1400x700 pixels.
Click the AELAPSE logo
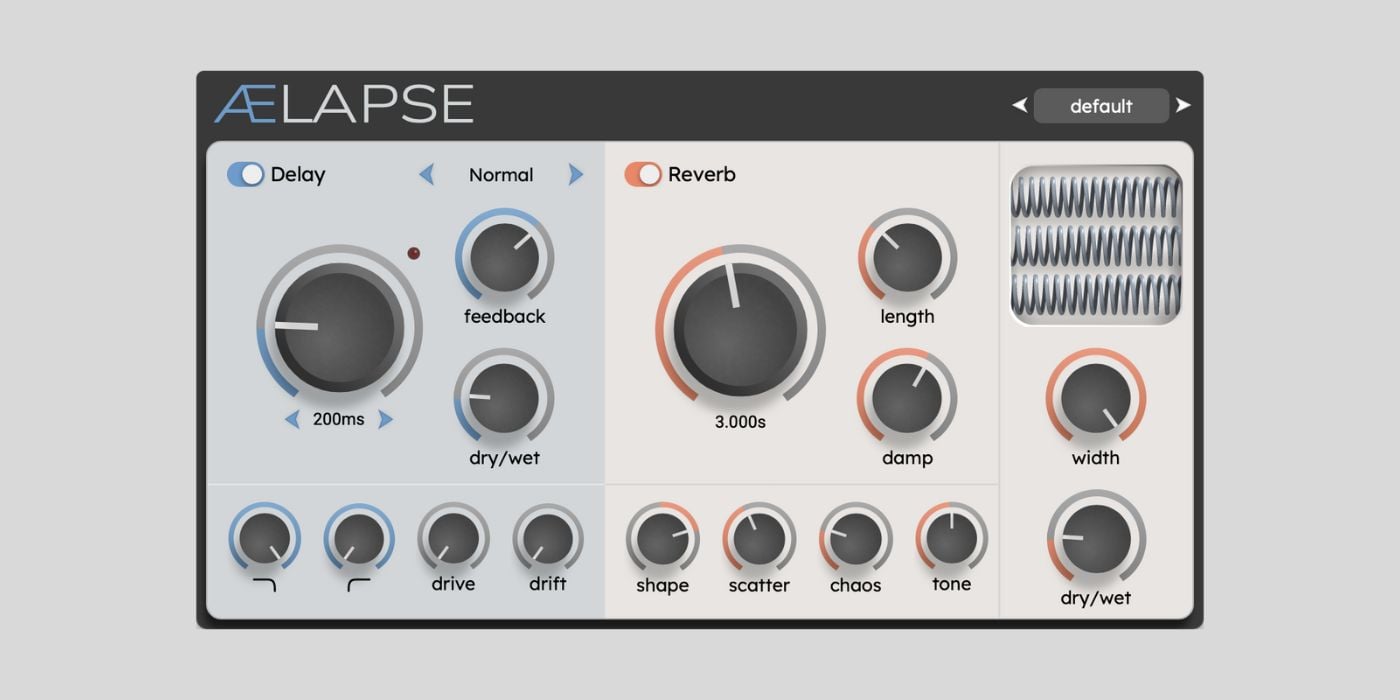tap(344, 105)
